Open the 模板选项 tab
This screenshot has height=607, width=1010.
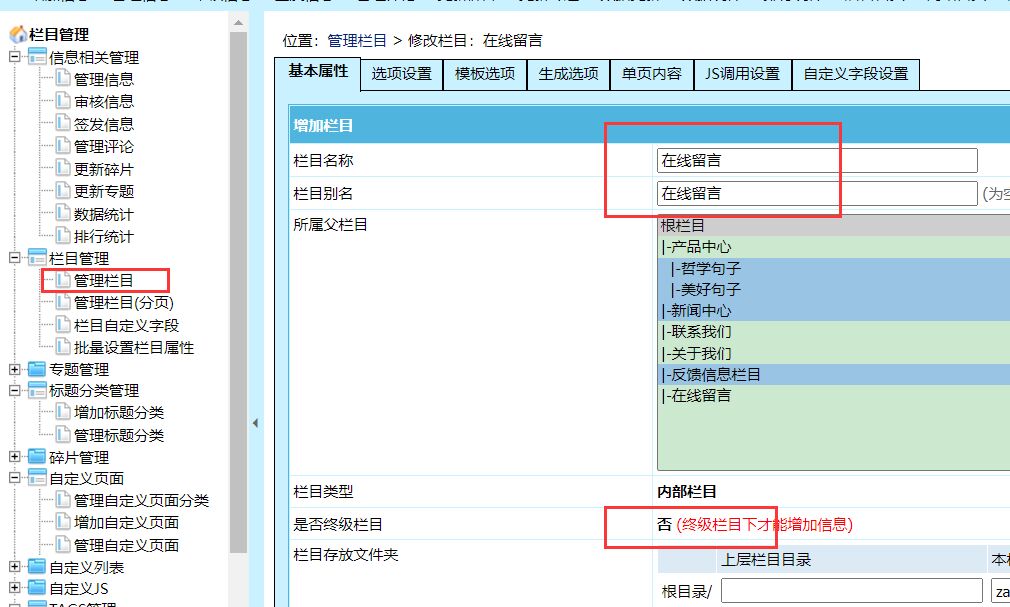pos(485,74)
